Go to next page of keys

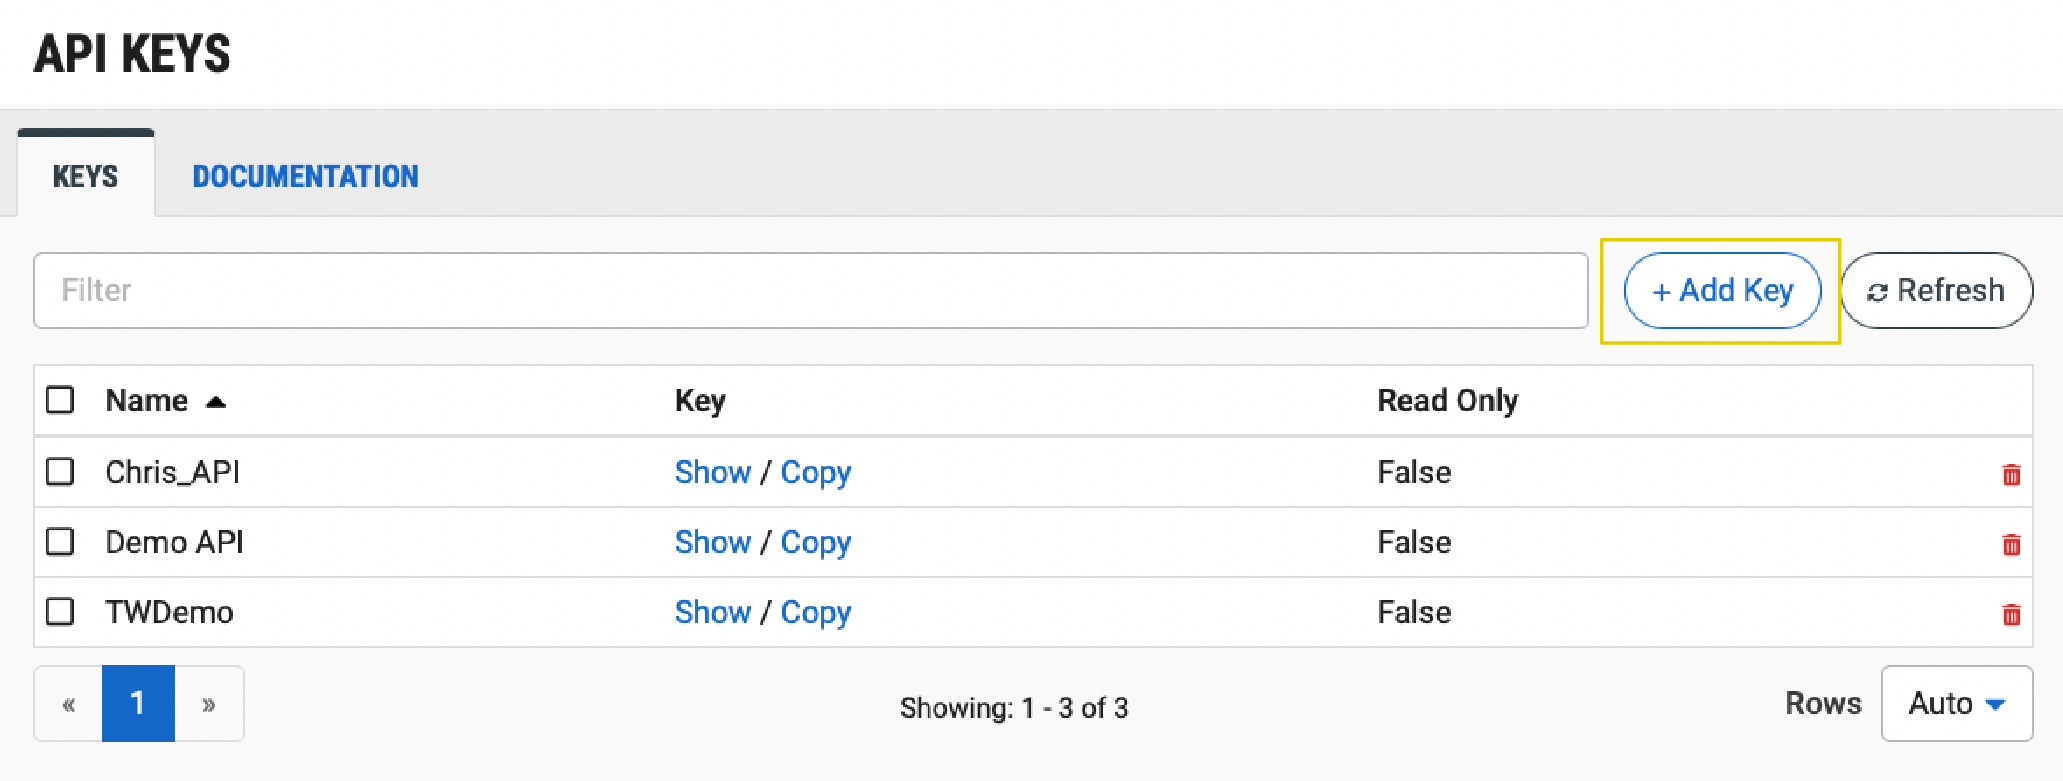click(209, 704)
